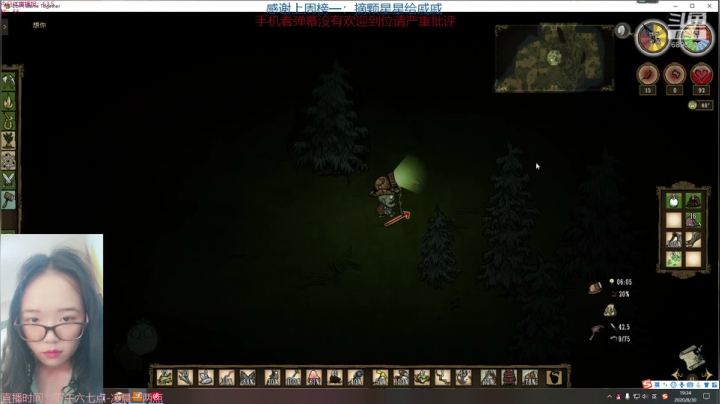Open the Fight crafting tab with crossed swords
The height and width of the screenshot is (404, 720).
8,180
